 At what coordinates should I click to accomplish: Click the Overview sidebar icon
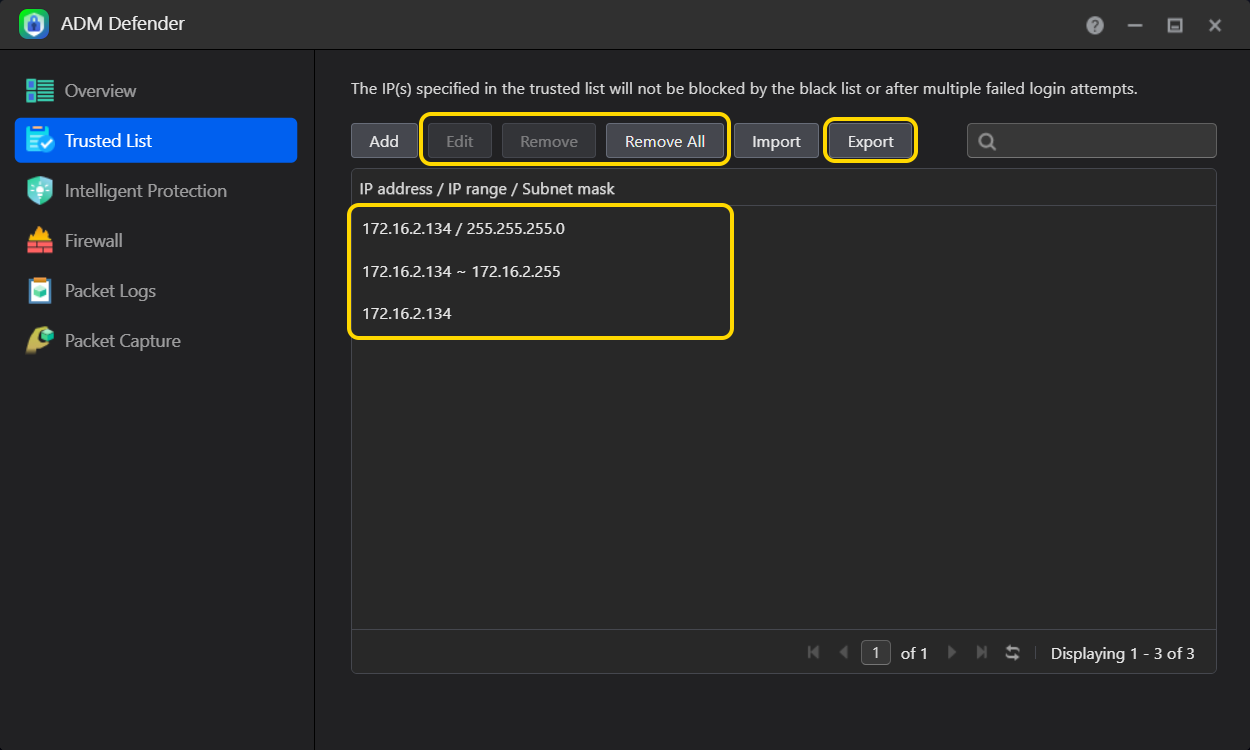tap(40, 91)
